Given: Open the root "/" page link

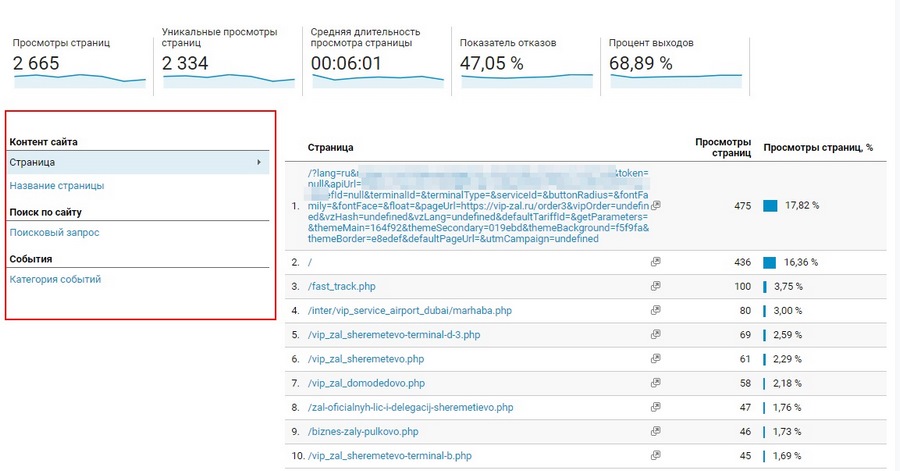Looking at the screenshot, I should pyautogui.click(x=310, y=262).
